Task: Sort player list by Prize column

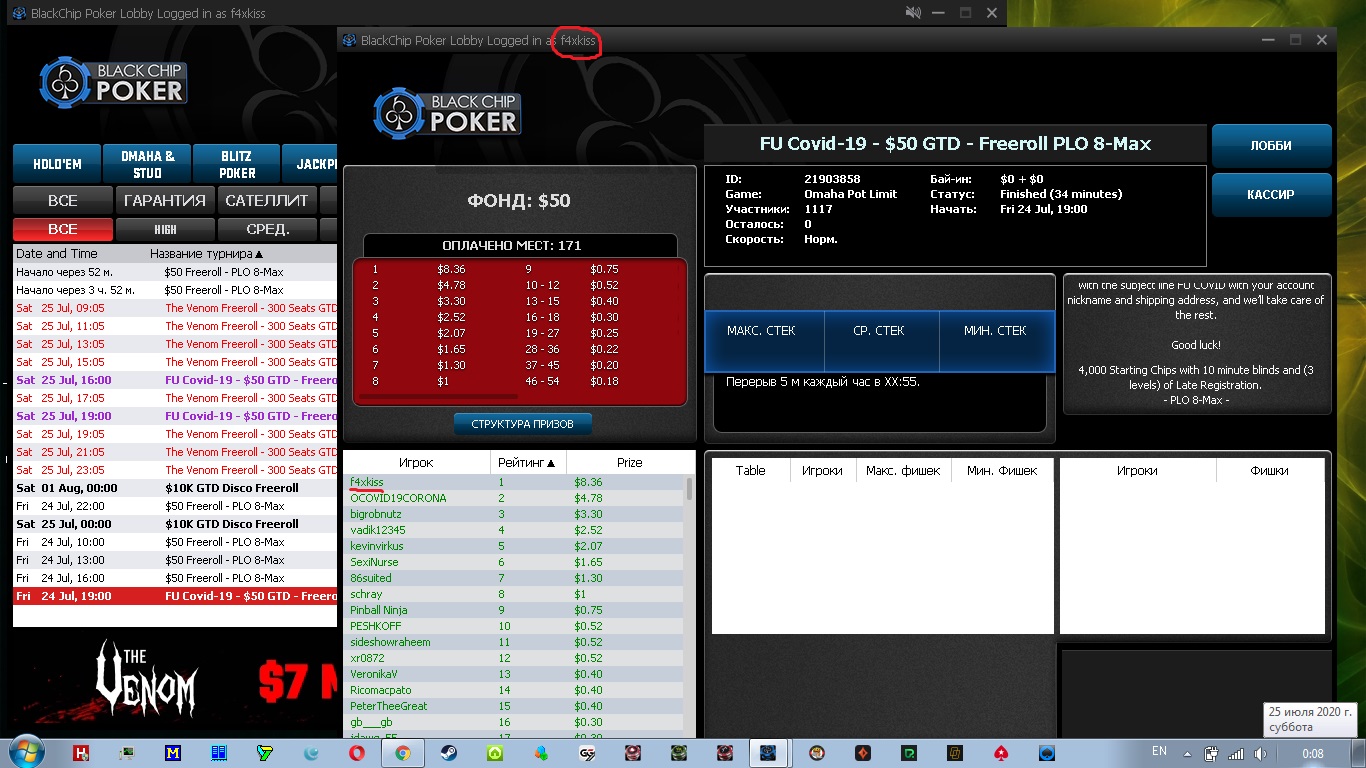Action: [x=630, y=463]
